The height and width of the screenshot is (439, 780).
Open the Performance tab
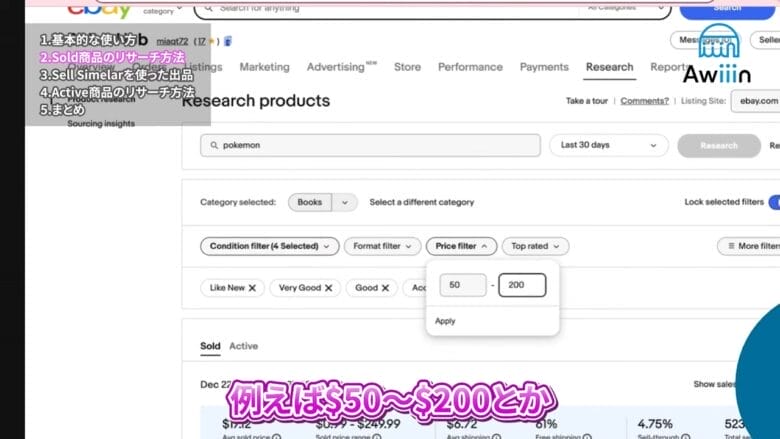(470, 67)
